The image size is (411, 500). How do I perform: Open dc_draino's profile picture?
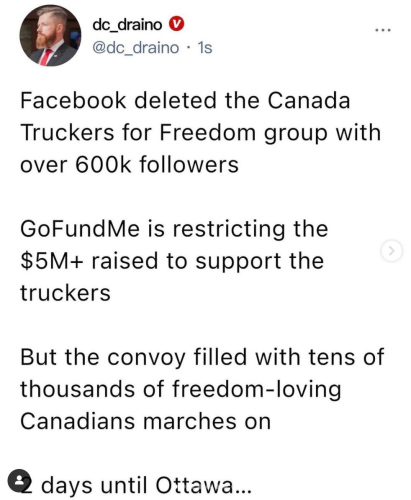50,35
